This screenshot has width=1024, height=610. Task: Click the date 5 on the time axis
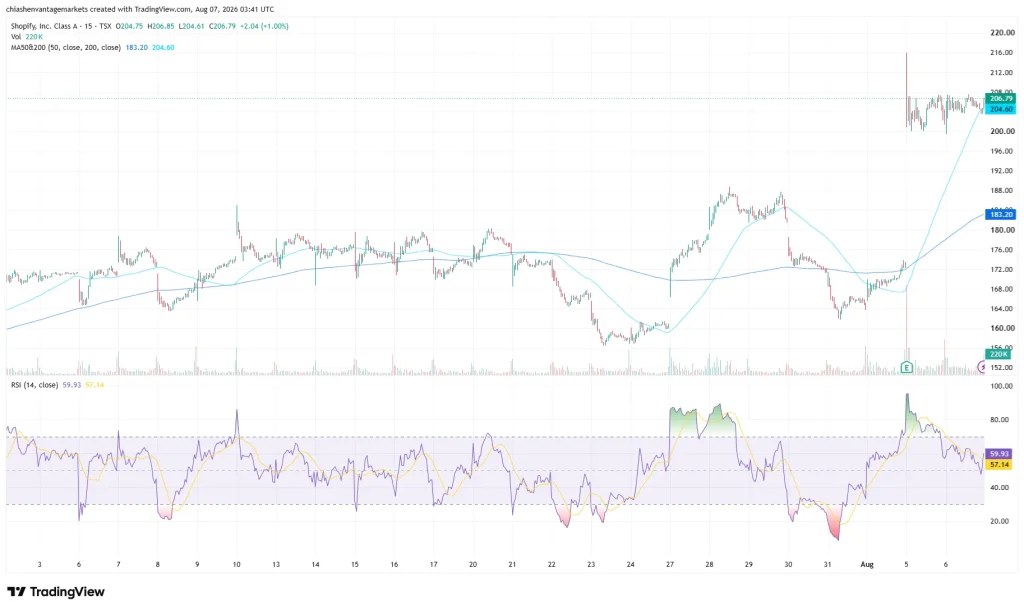pyautogui.click(x=906, y=564)
